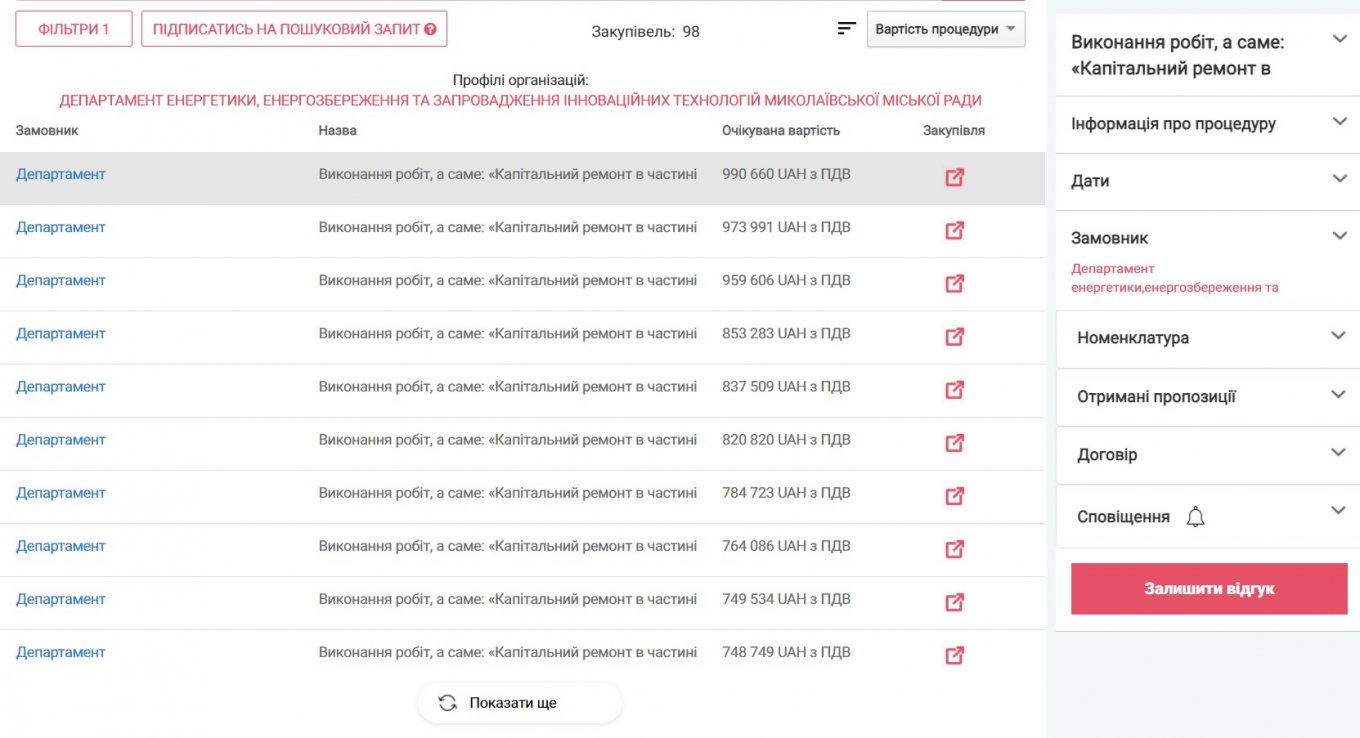Open the 748 749 UAH procurement external link icon
This screenshot has width=1360, height=738.
click(x=954, y=655)
